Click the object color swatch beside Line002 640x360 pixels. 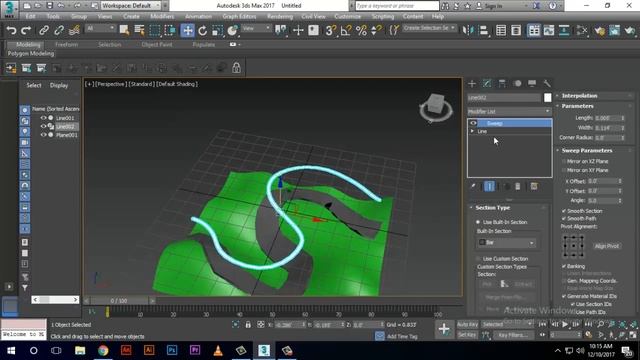[547, 98]
